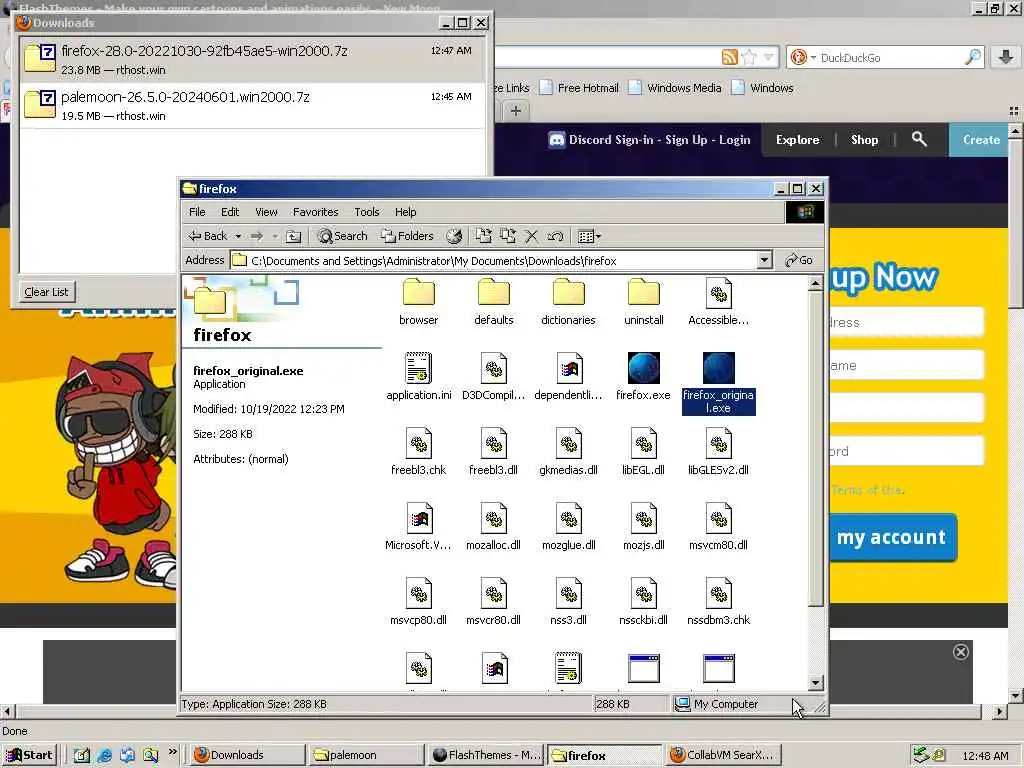This screenshot has height=768, width=1024.
Task: Click Internet Explorer quick launch icon
Action: 104,755
